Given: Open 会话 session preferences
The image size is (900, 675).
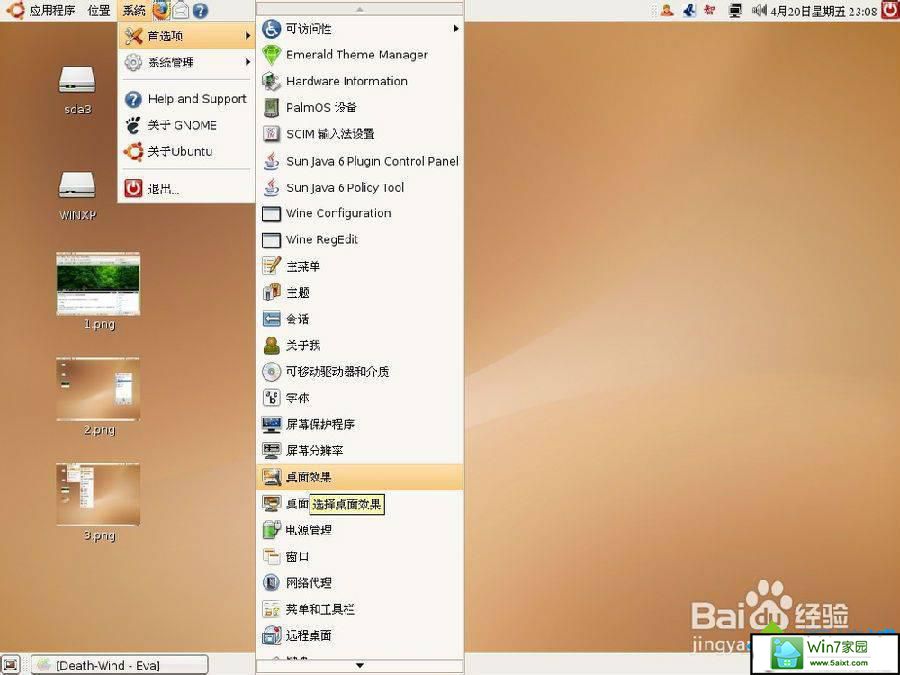Looking at the screenshot, I should pyautogui.click(x=360, y=319).
